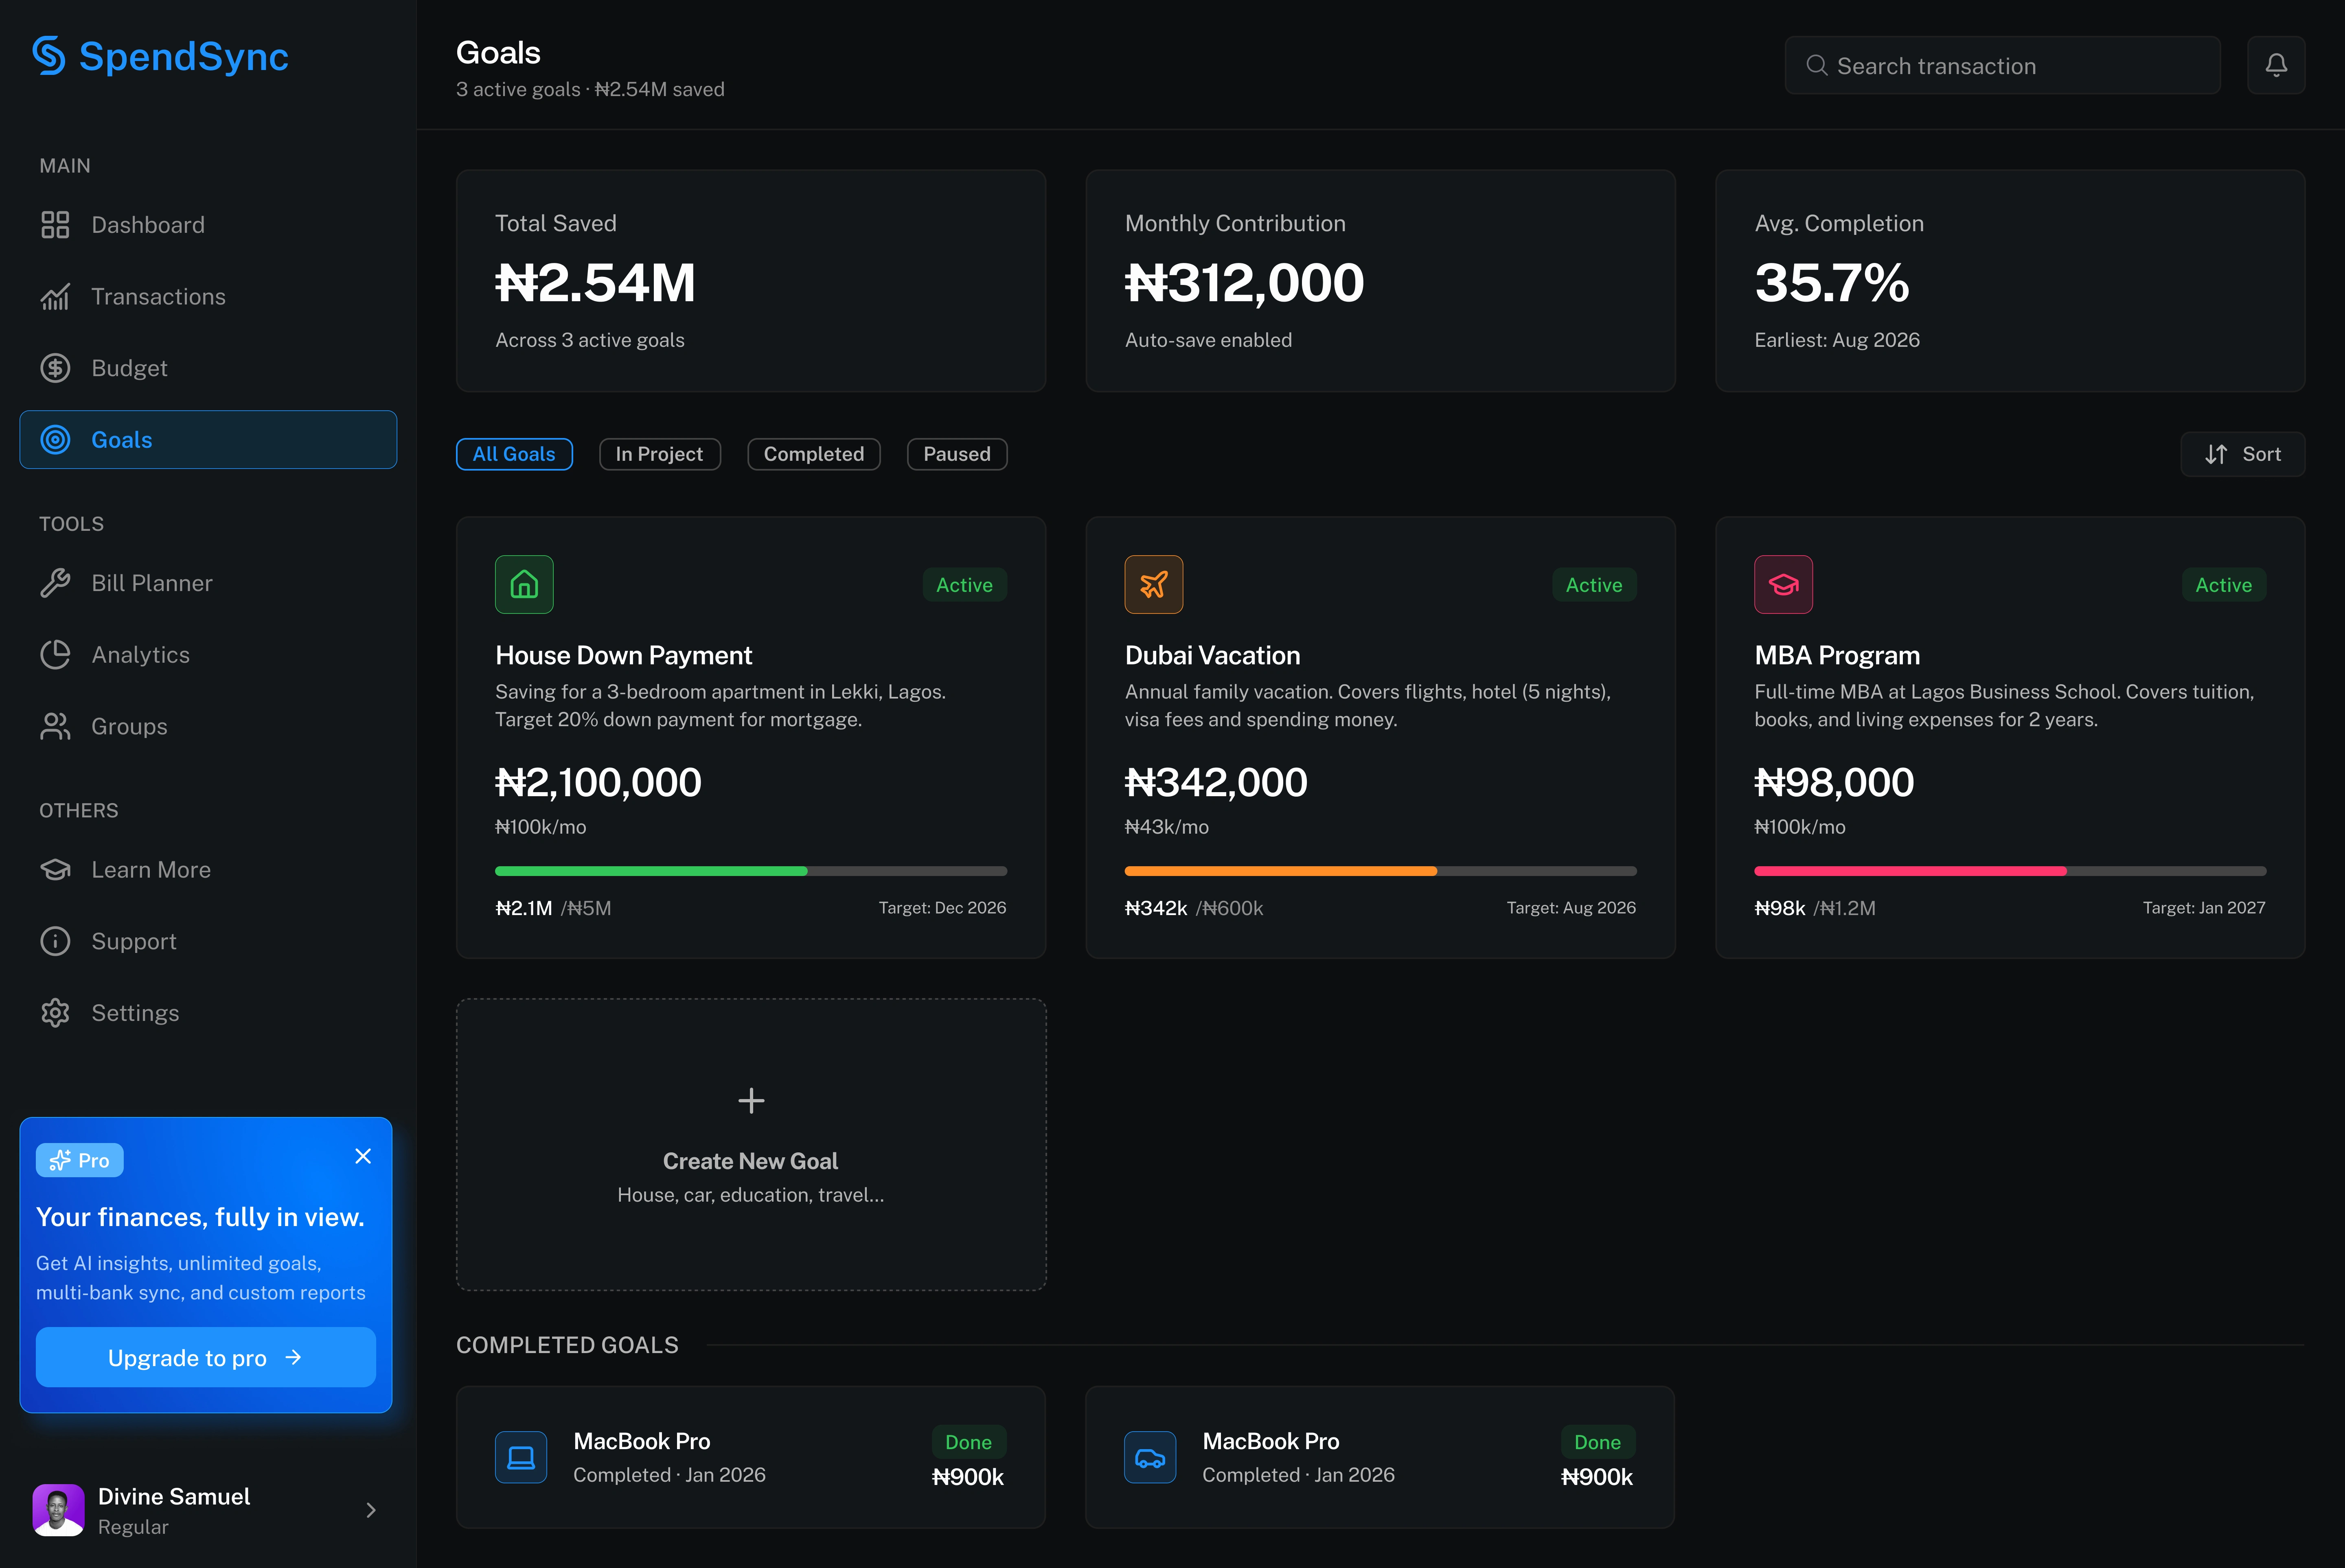
Task: Open Analytics from the sidebar
Action: tap(140, 655)
